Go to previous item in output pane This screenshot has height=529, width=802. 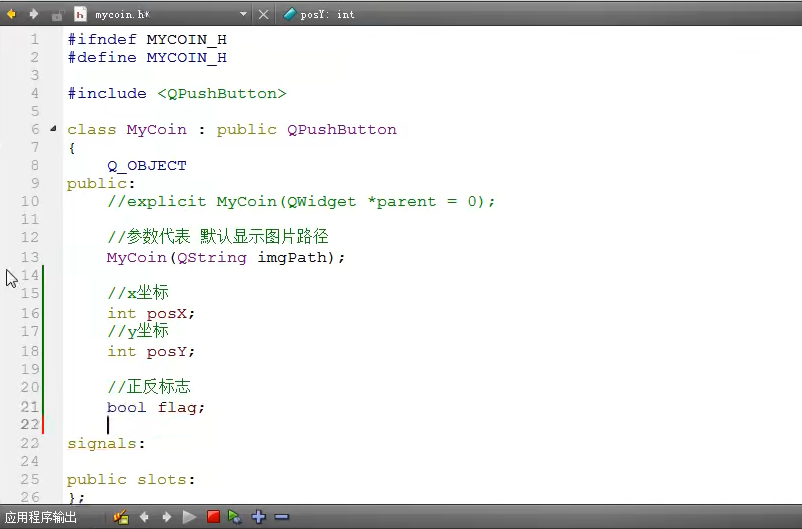pyautogui.click(x=144, y=517)
